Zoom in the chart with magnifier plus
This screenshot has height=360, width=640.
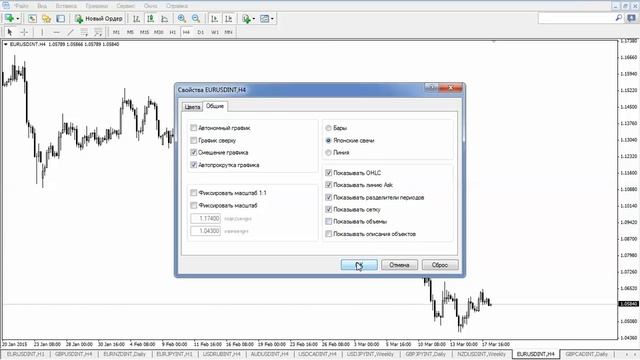(182, 18)
